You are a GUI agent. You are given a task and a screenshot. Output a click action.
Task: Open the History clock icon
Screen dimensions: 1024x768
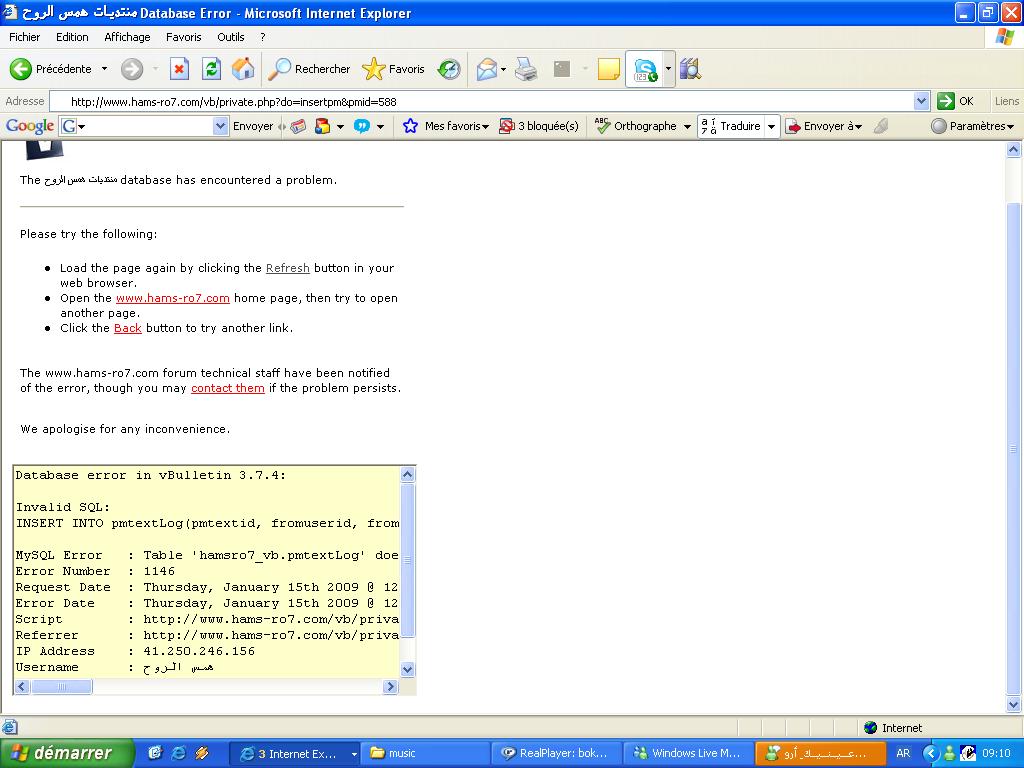449,69
